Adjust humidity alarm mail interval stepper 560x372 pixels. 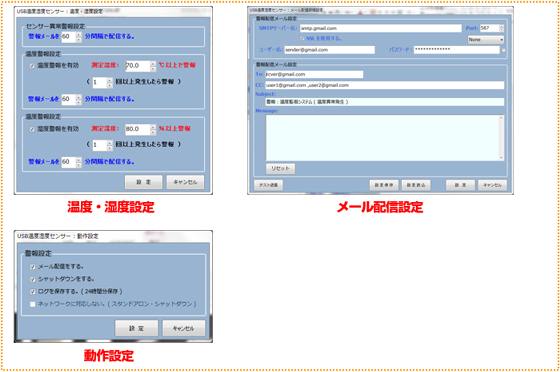[x=79, y=162]
